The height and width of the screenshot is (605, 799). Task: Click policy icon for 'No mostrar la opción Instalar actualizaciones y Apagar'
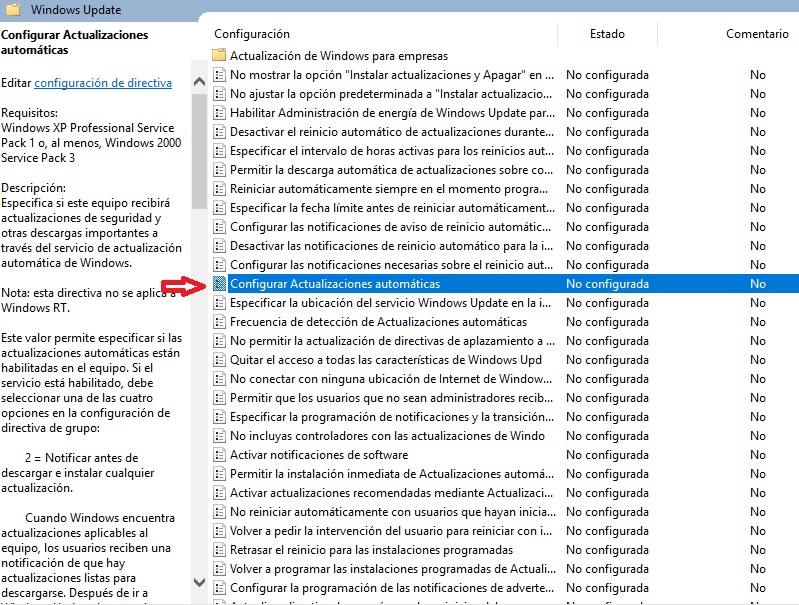pyautogui.click(x=219, y=75)
